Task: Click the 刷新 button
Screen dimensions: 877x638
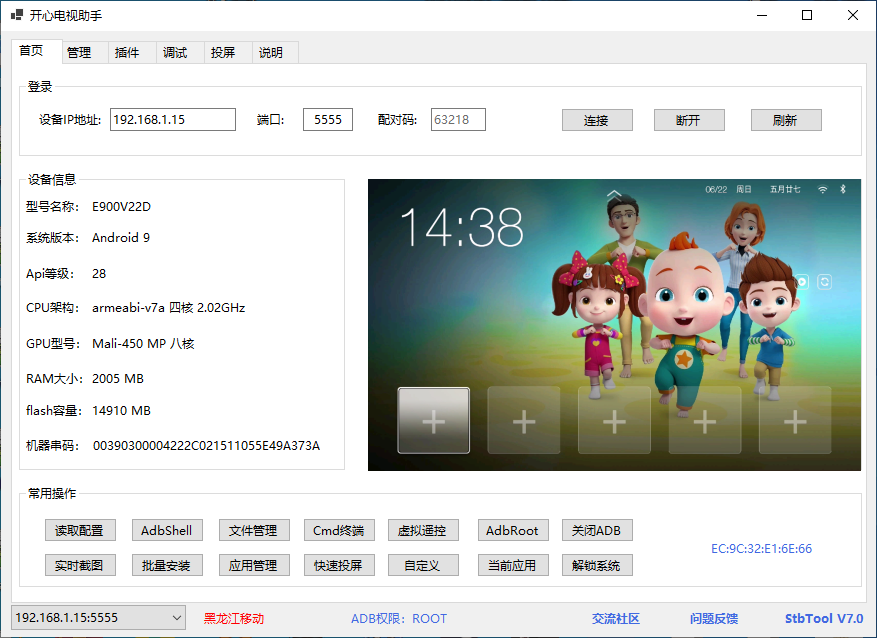Action: point(786,120)
